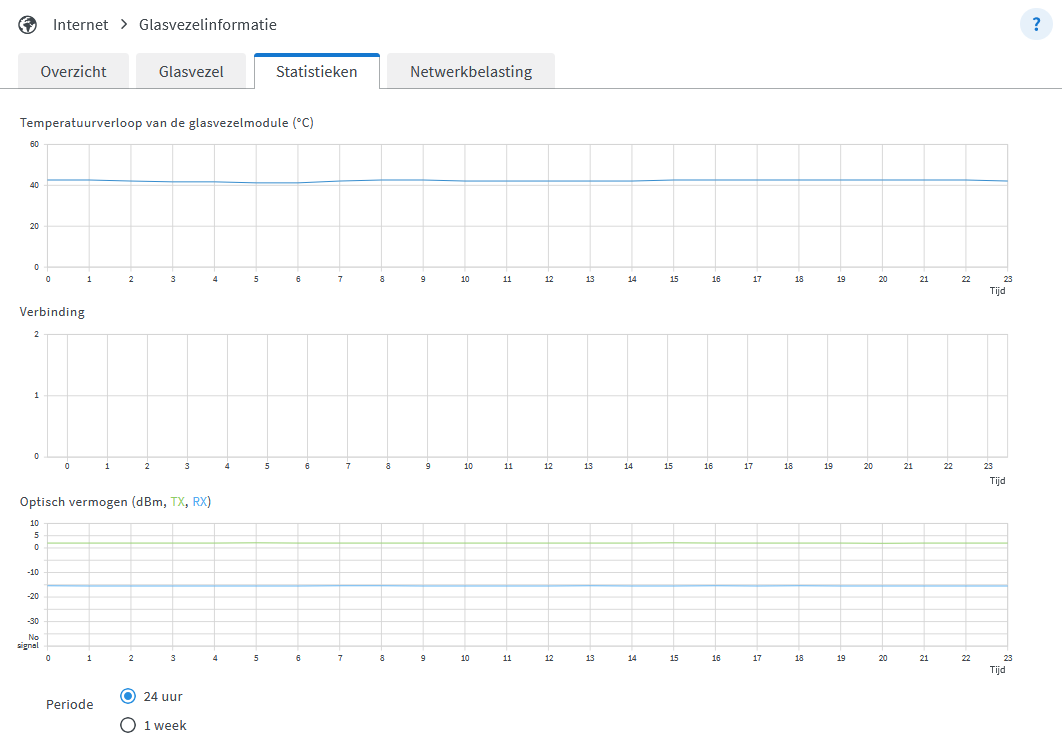The width and height of the screenshot is (1062, 747).
Task: Click the Tijd label under Verbinding chart
Action: coord(997,480)
